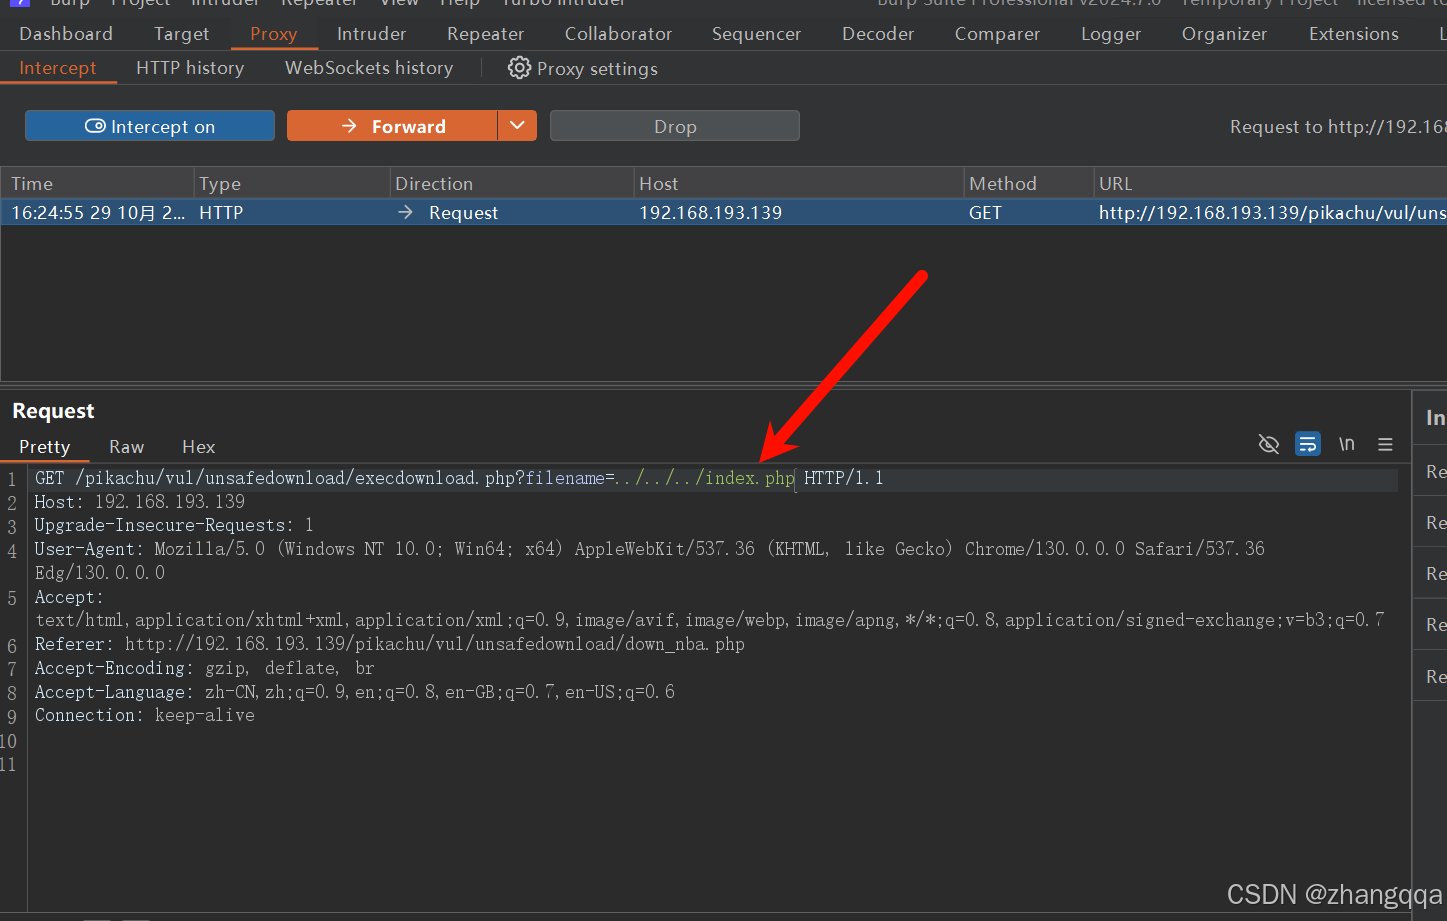Open the WebSockets history sub-tab
The image size is (1447, 921).
369,68
